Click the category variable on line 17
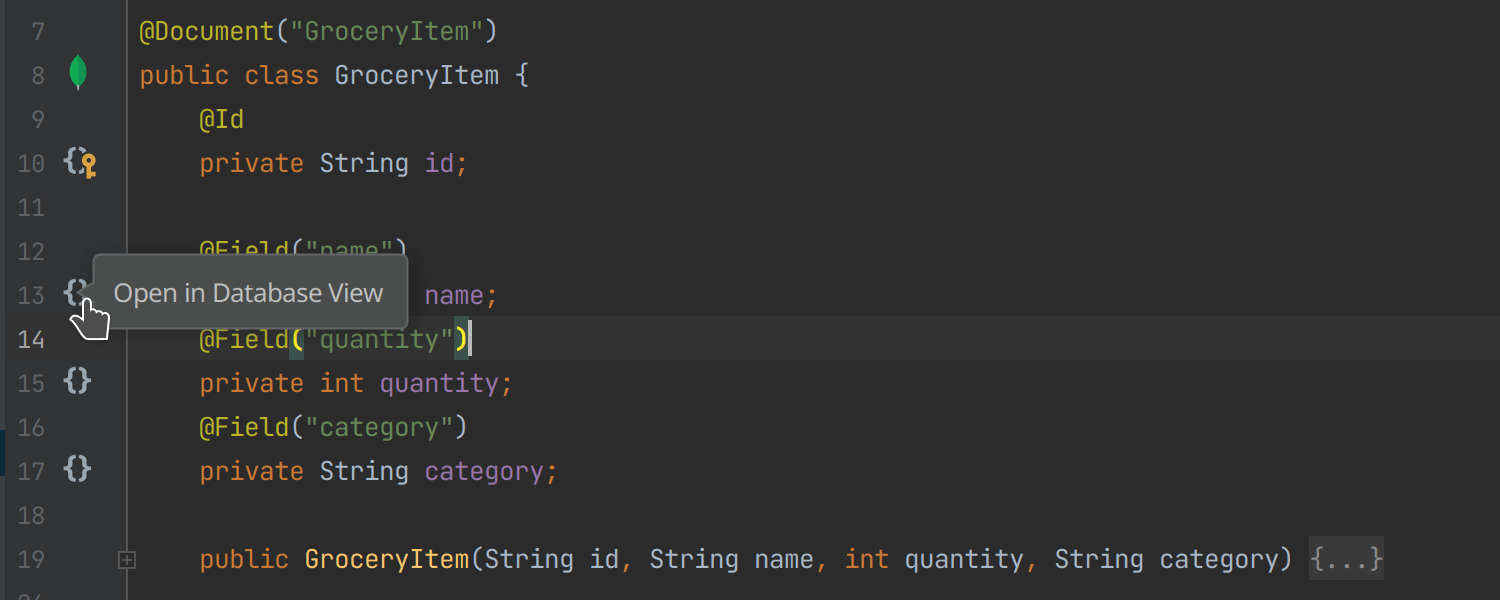Viewport: 1500px width, 600px height. pyautogui.click(x=484, y=471)
